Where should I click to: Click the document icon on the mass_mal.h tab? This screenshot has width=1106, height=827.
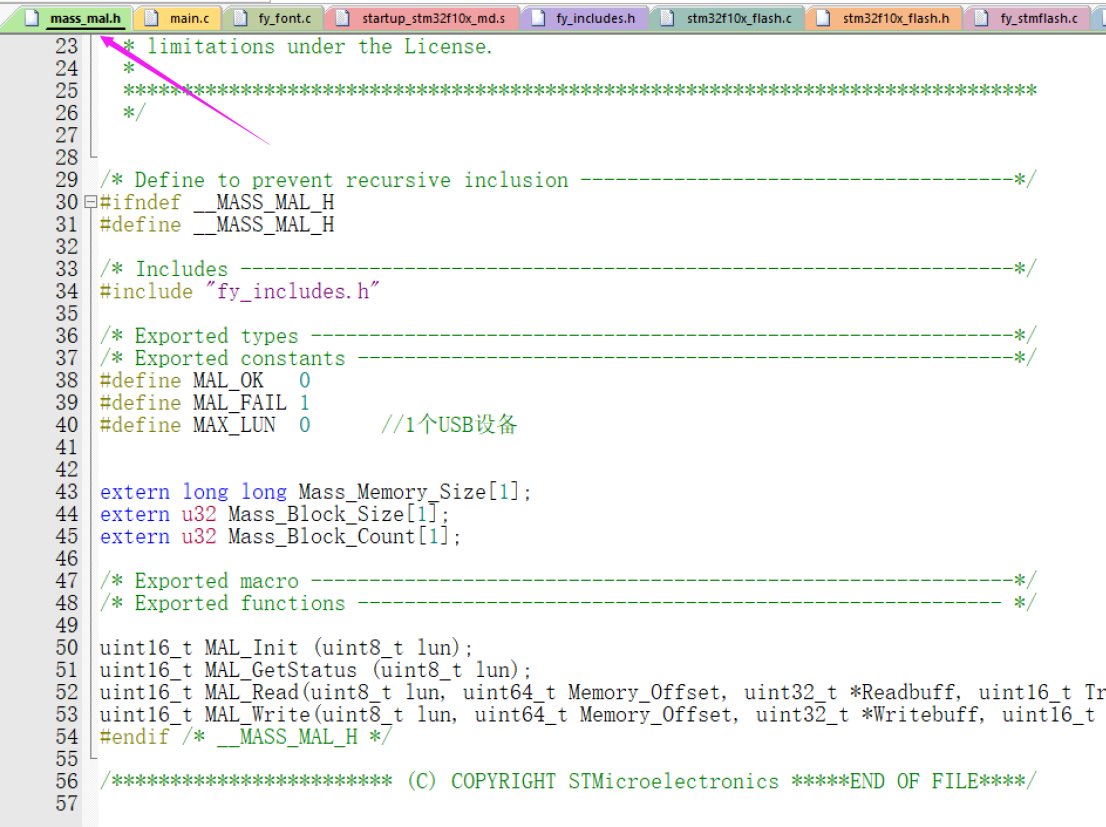pyautogui.click(x=31, y=17)
